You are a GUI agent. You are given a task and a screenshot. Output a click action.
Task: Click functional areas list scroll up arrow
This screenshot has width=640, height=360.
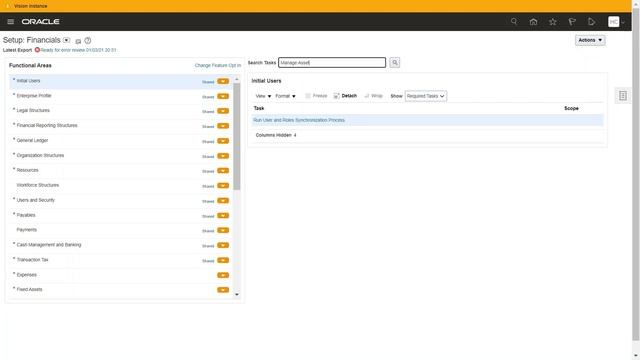point(237,79)
